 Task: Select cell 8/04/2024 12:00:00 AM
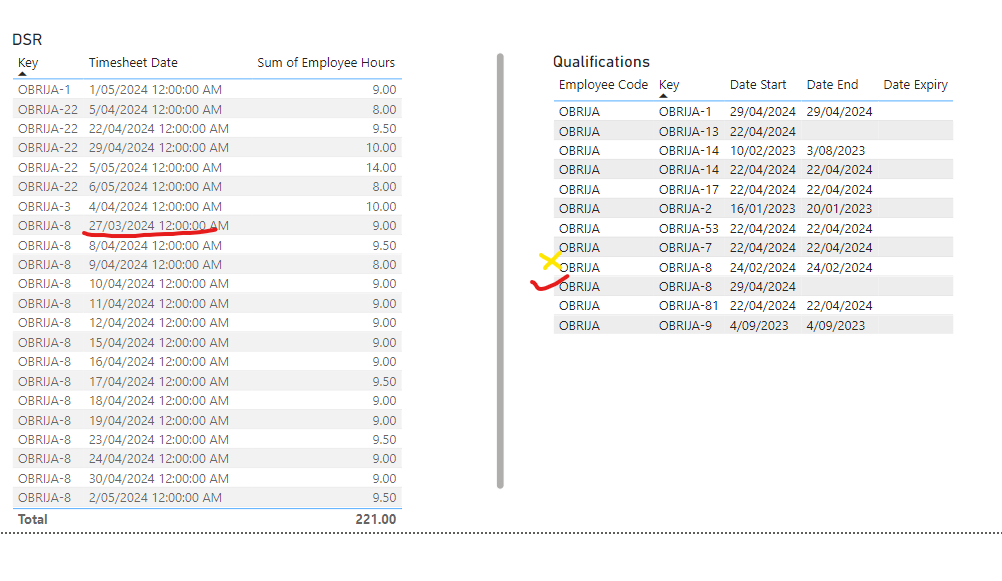155,245
